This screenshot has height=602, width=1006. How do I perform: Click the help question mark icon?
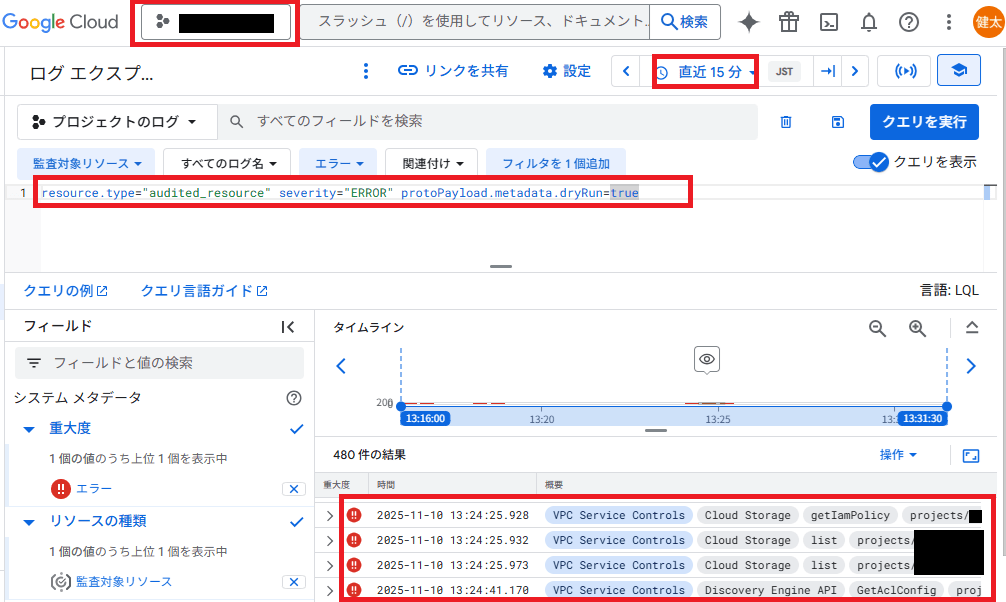point(908,22)
